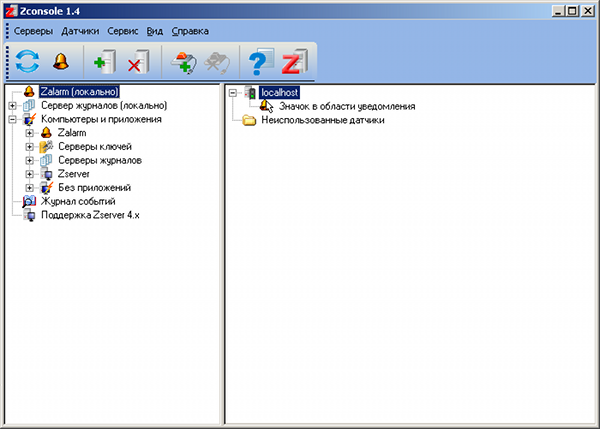Screen dimensions: 600x429
Task: Click the add sensor icon with green plus
Action: [184, 62]
